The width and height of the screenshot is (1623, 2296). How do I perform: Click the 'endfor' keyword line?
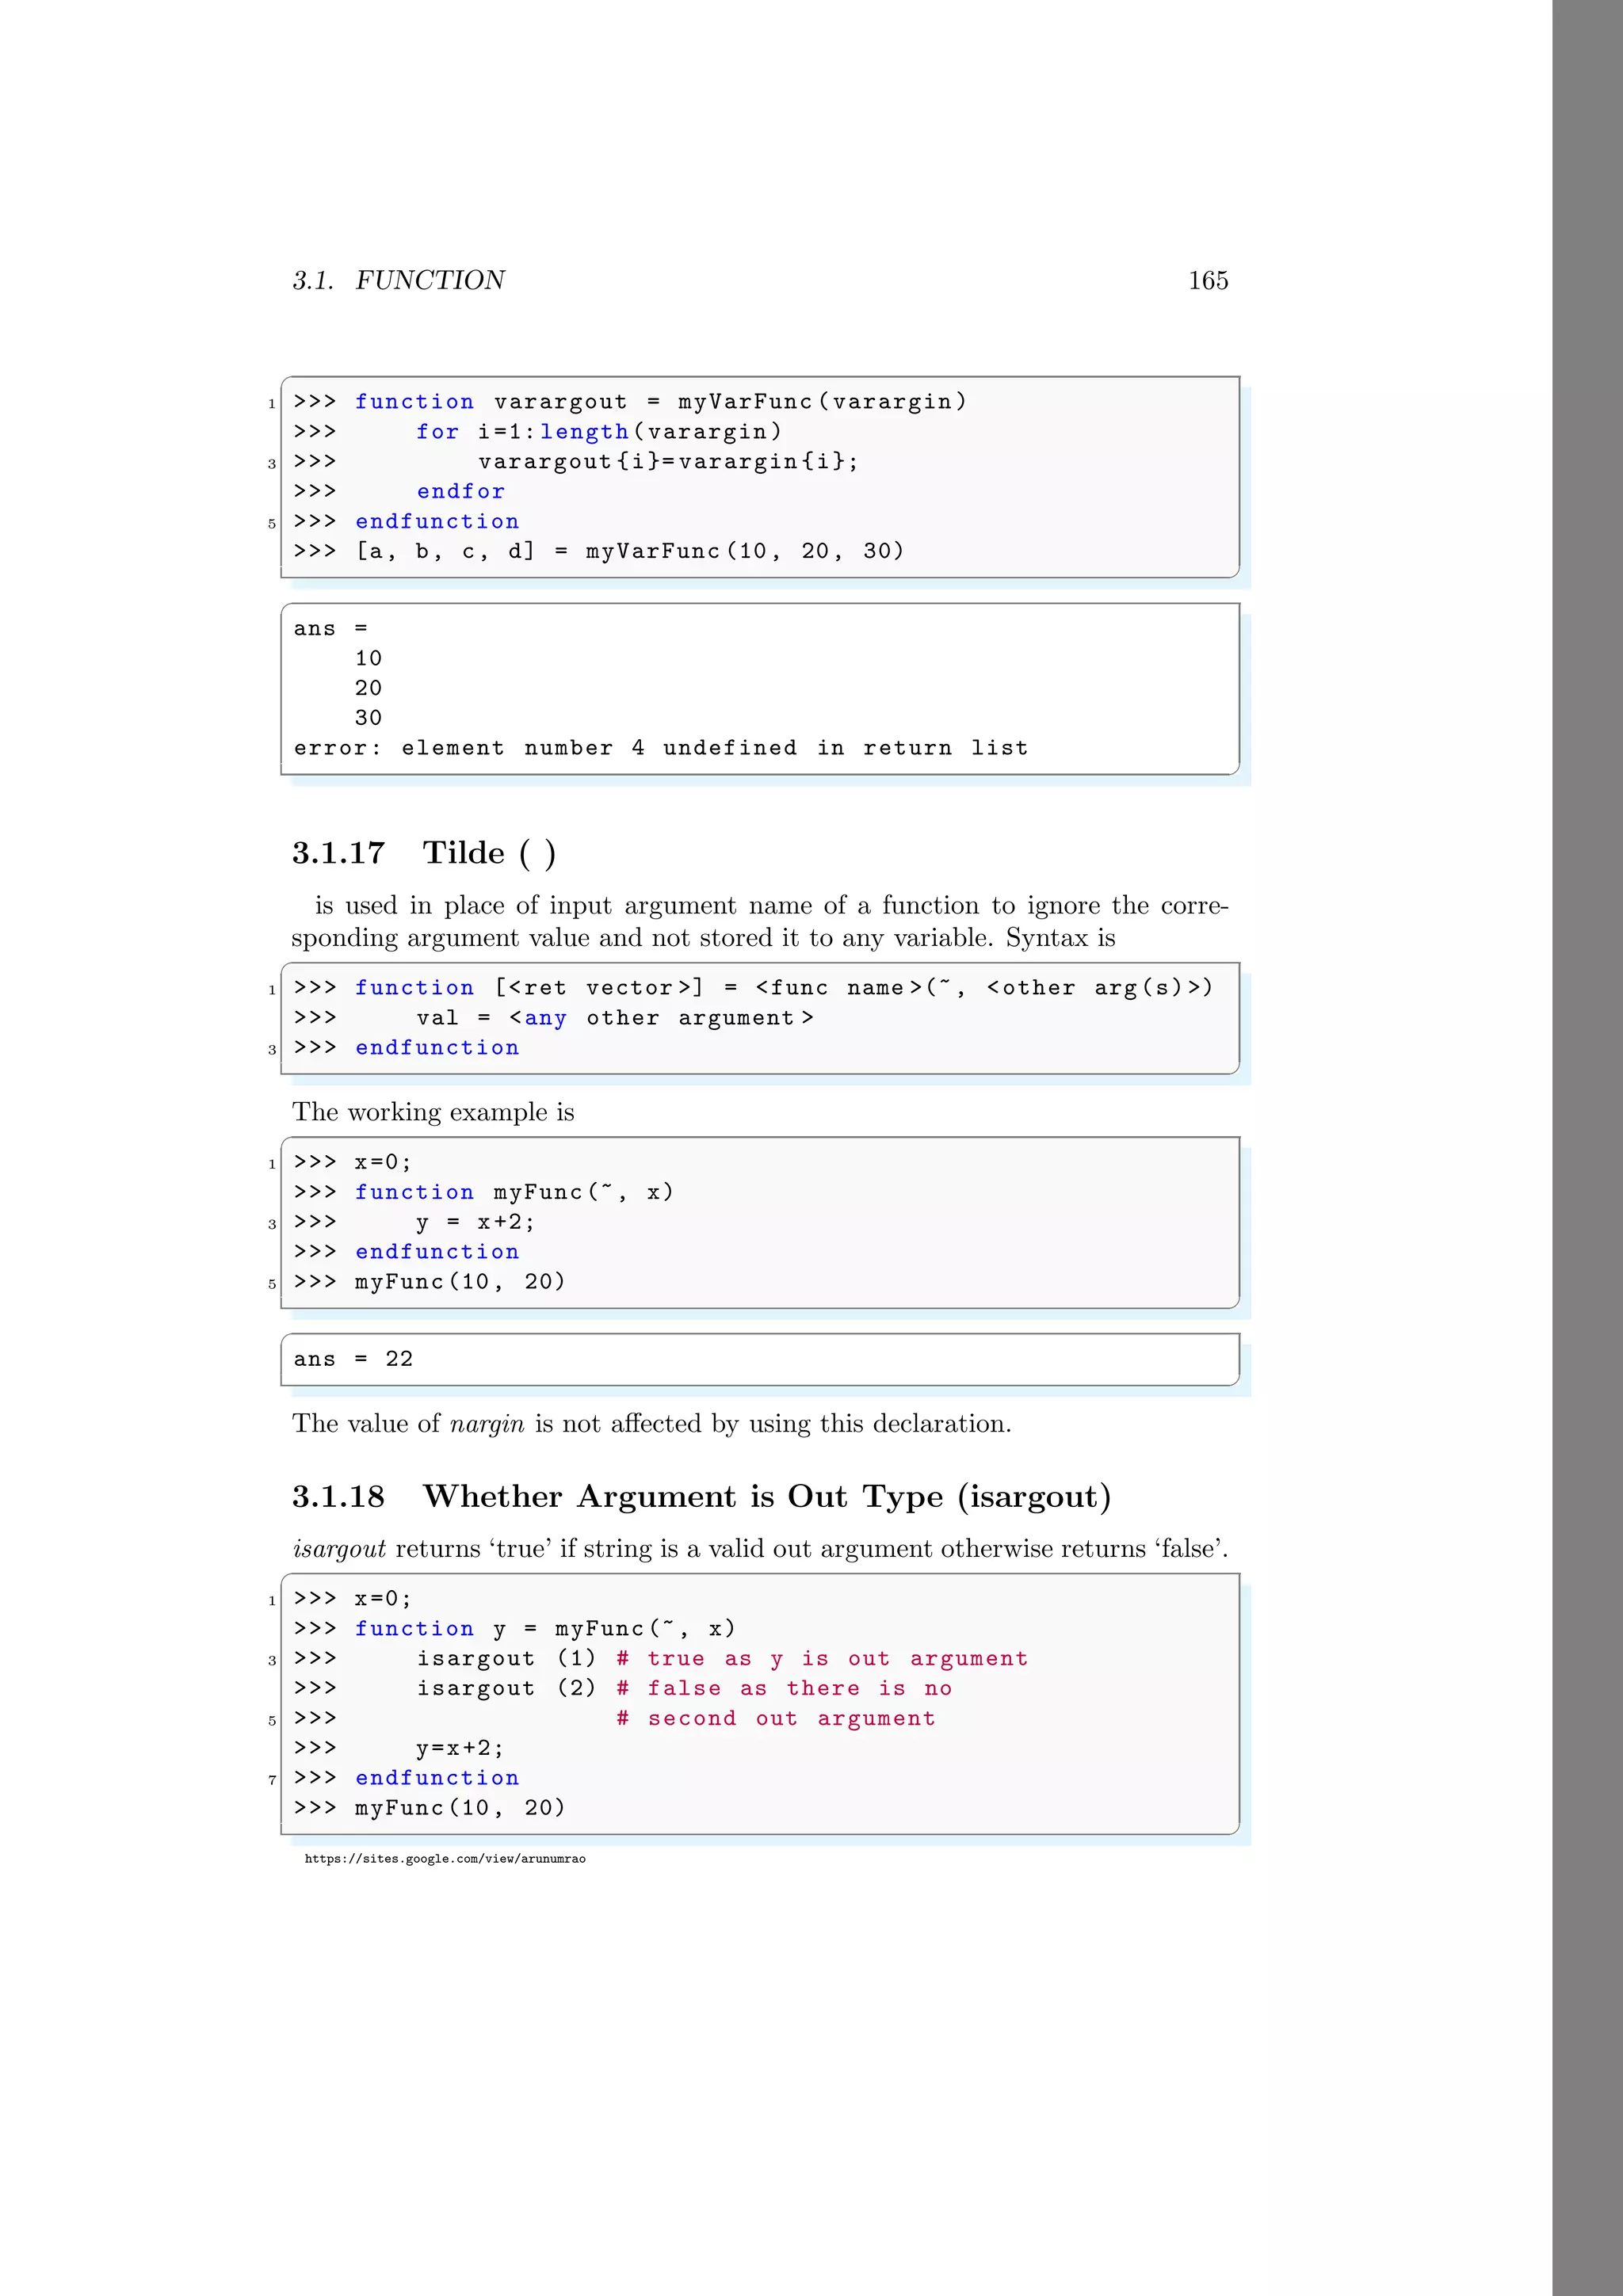(461, 491)
